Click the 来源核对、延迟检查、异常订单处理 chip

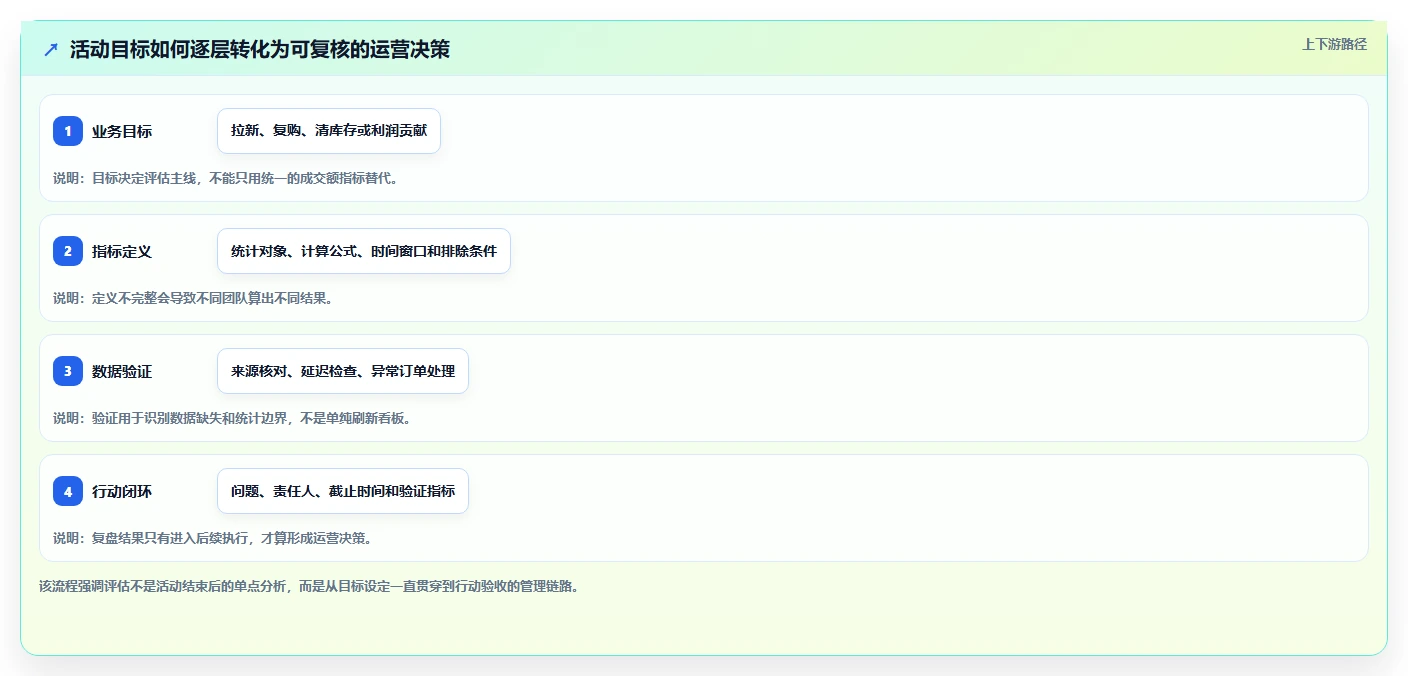(x=343, y=371)
